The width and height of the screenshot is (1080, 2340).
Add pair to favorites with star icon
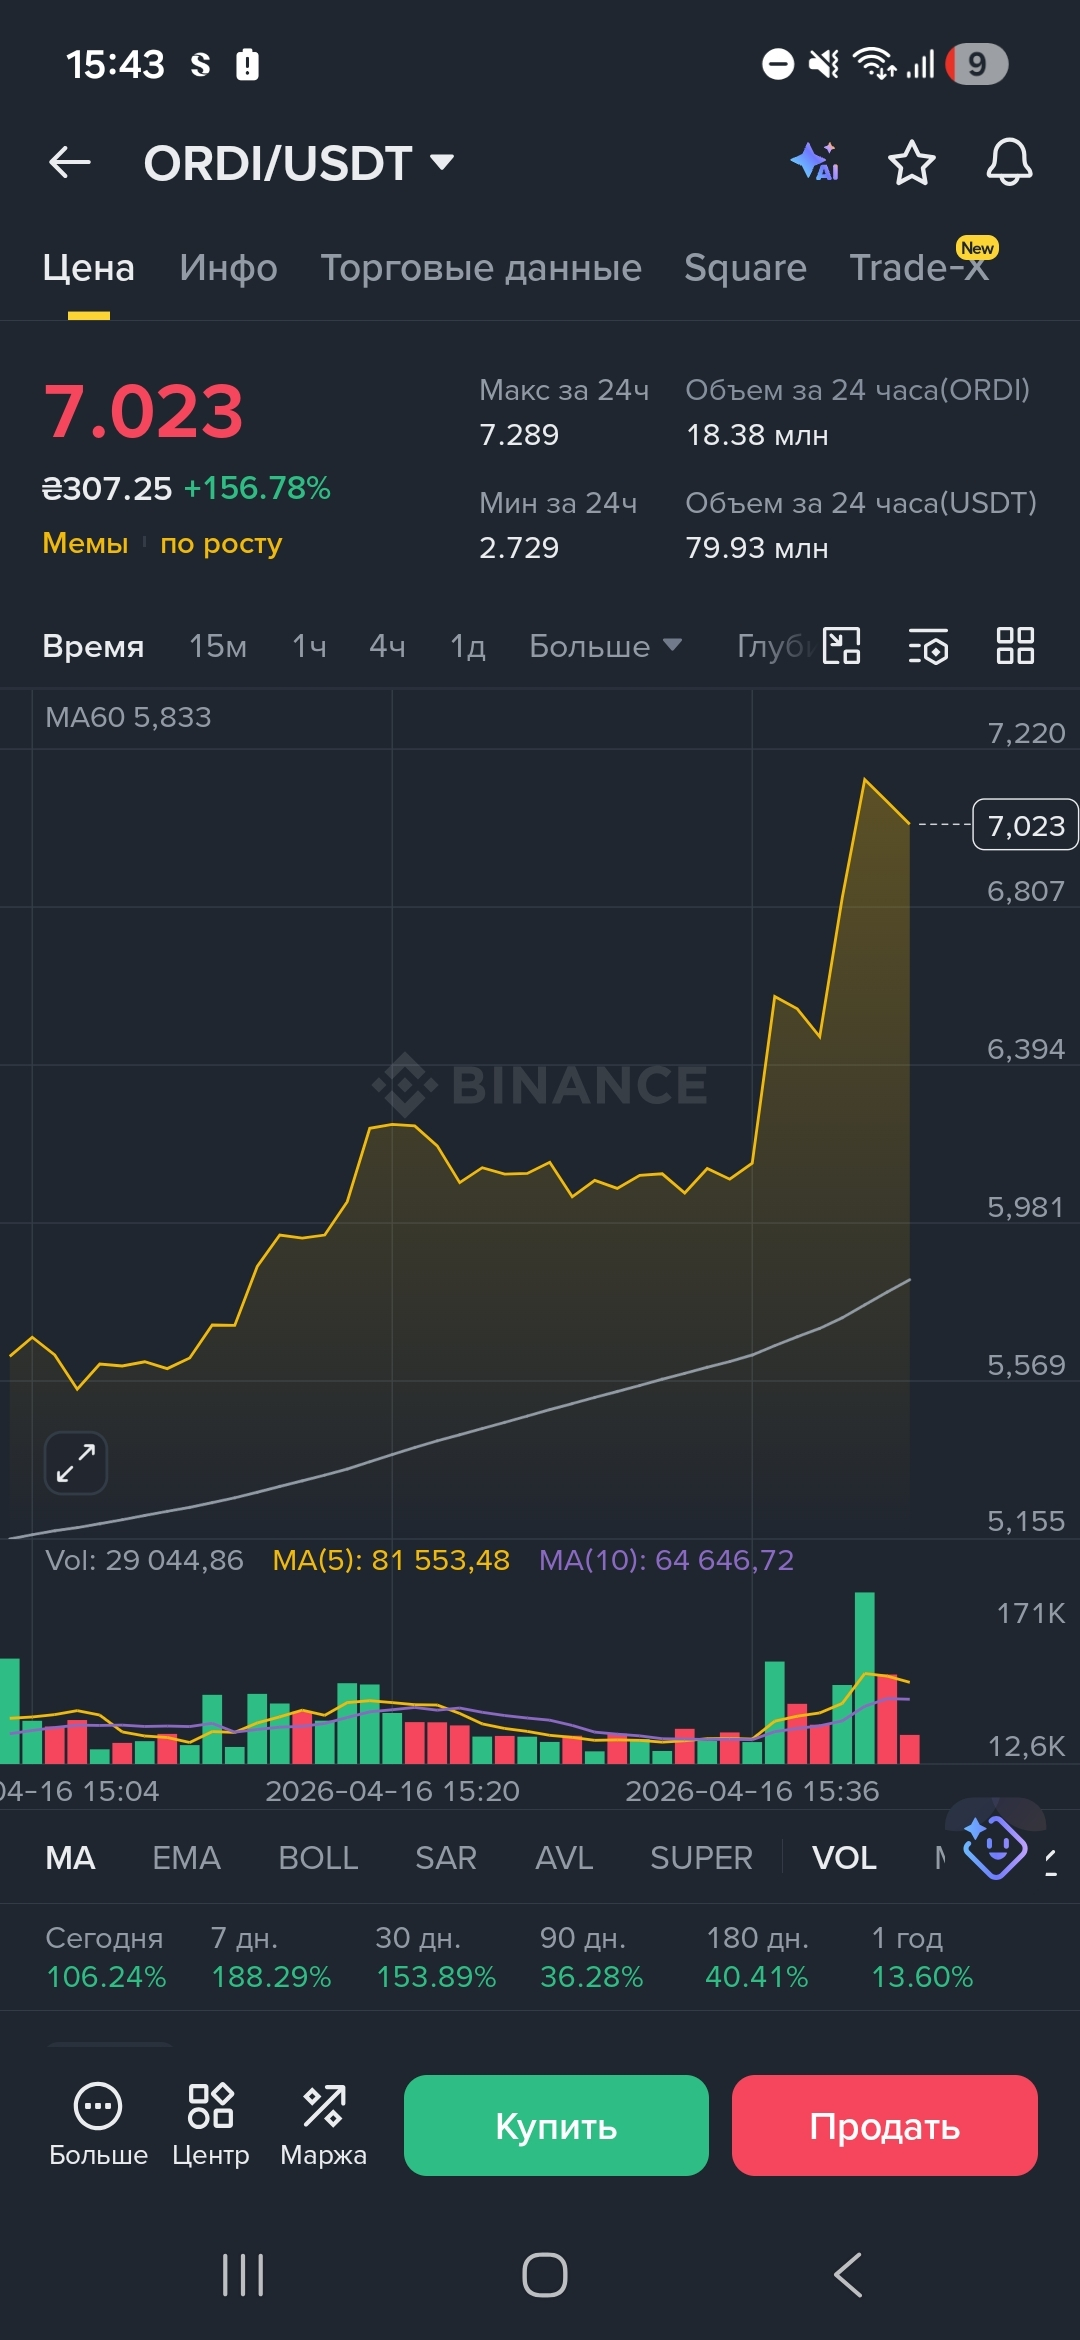(911, 162)
